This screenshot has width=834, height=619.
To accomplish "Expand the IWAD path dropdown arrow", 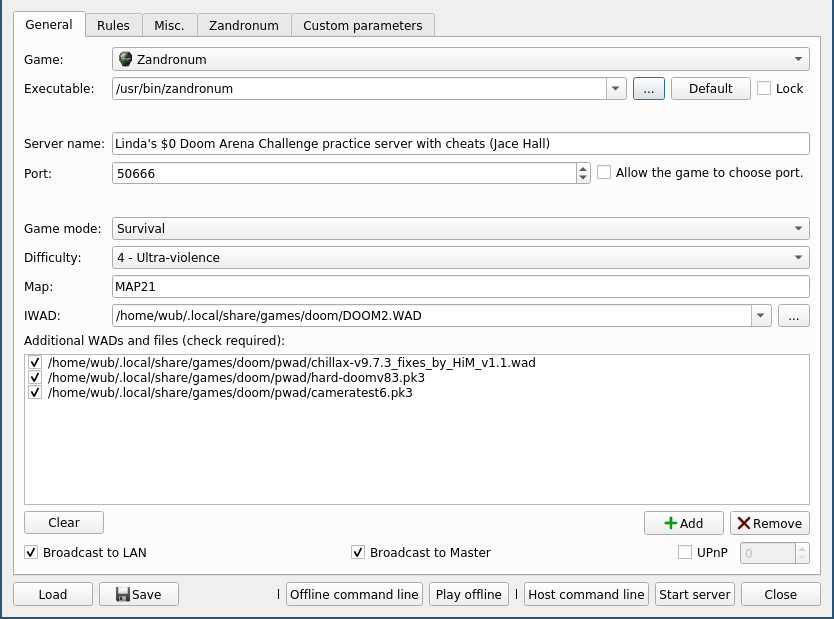I will 761,316.
